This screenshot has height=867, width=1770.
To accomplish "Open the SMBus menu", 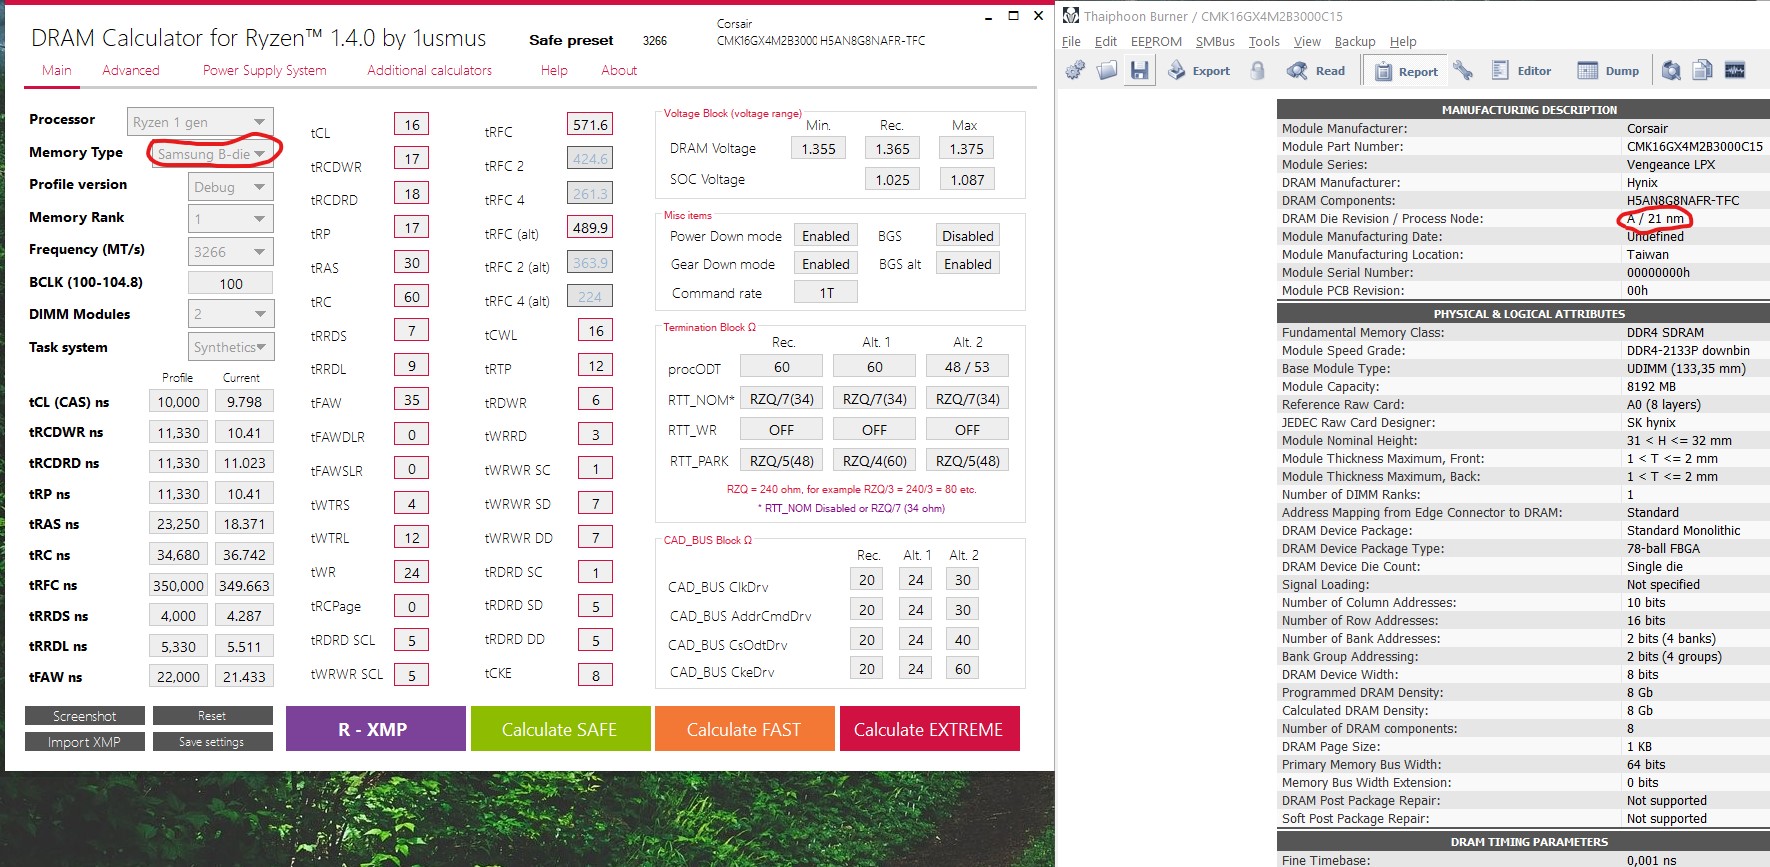I will tap(1215, 41).
